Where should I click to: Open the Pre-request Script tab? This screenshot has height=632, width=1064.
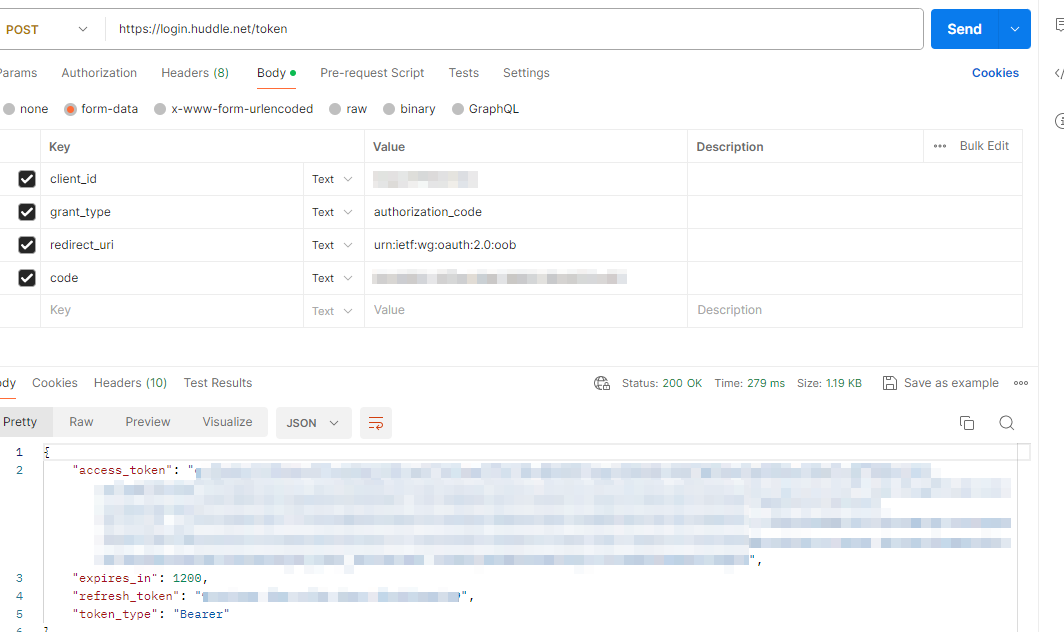point(372,73)
